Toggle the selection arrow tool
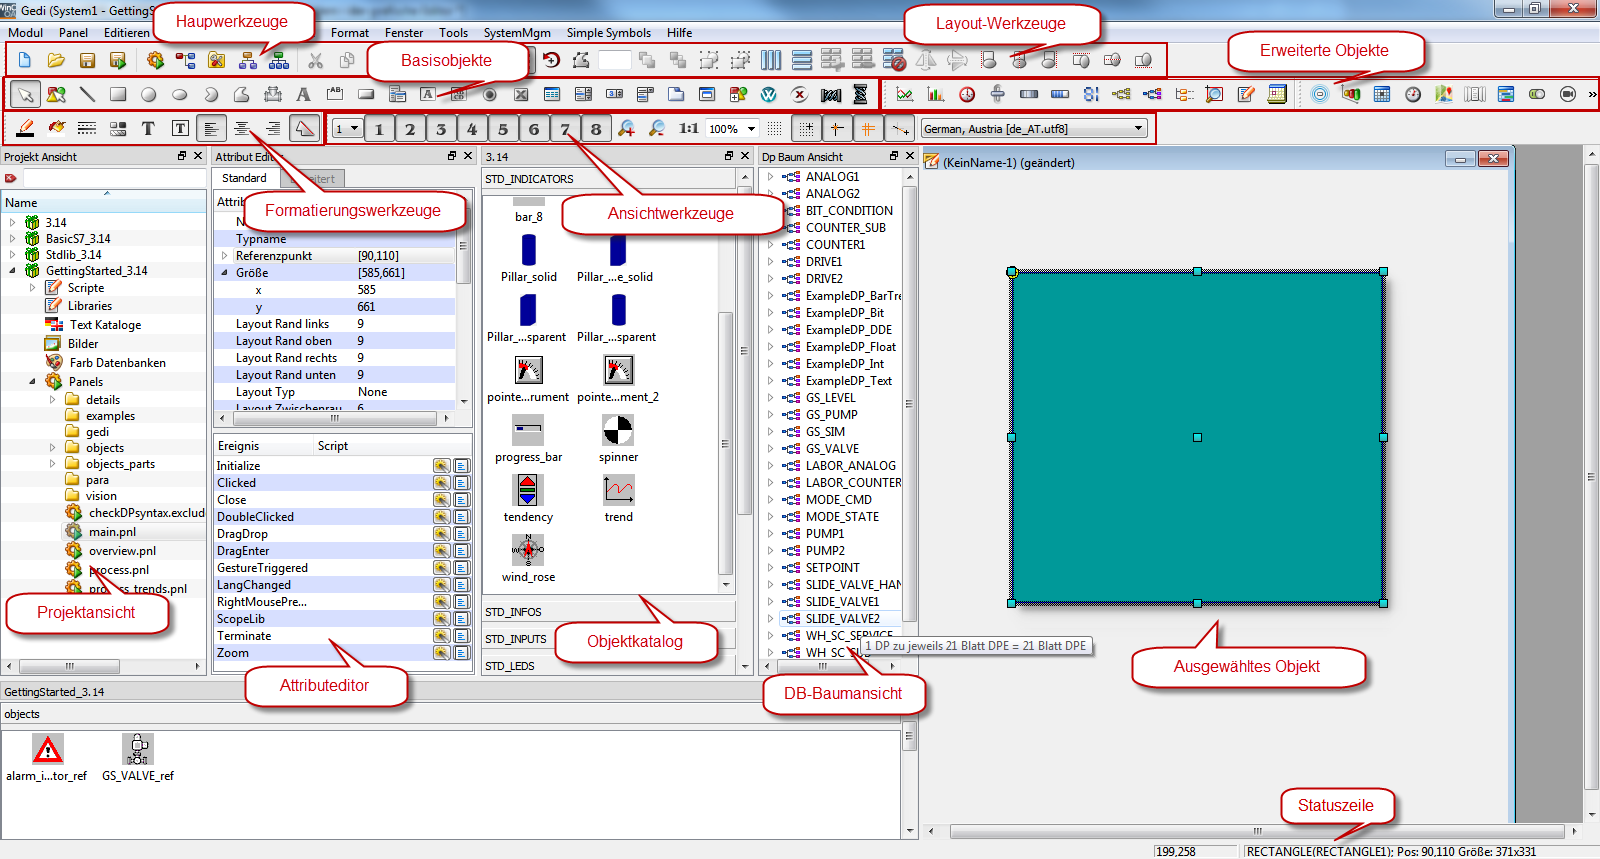1600x859 pixels. 25,94
